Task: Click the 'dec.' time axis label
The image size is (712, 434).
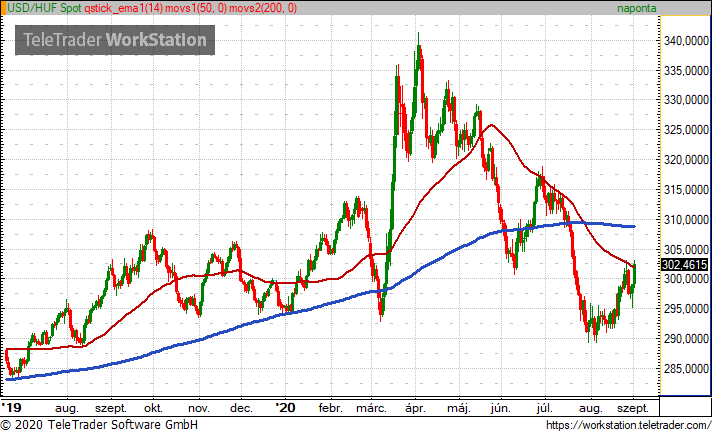Action: click(x=241, y=408)
